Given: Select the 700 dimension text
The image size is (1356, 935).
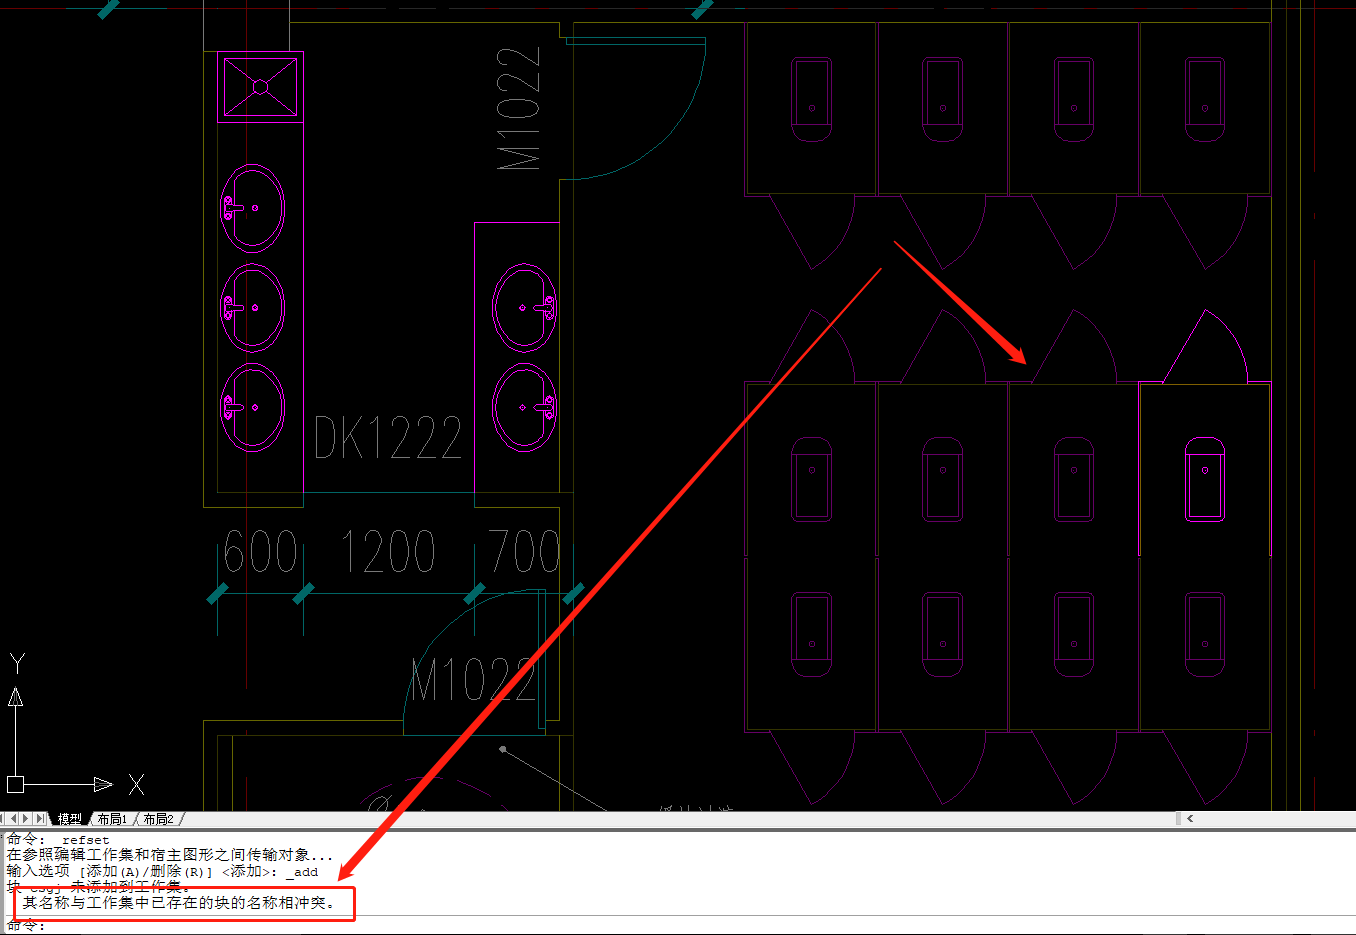Looking at the screenshot, I should coord(524,552).
